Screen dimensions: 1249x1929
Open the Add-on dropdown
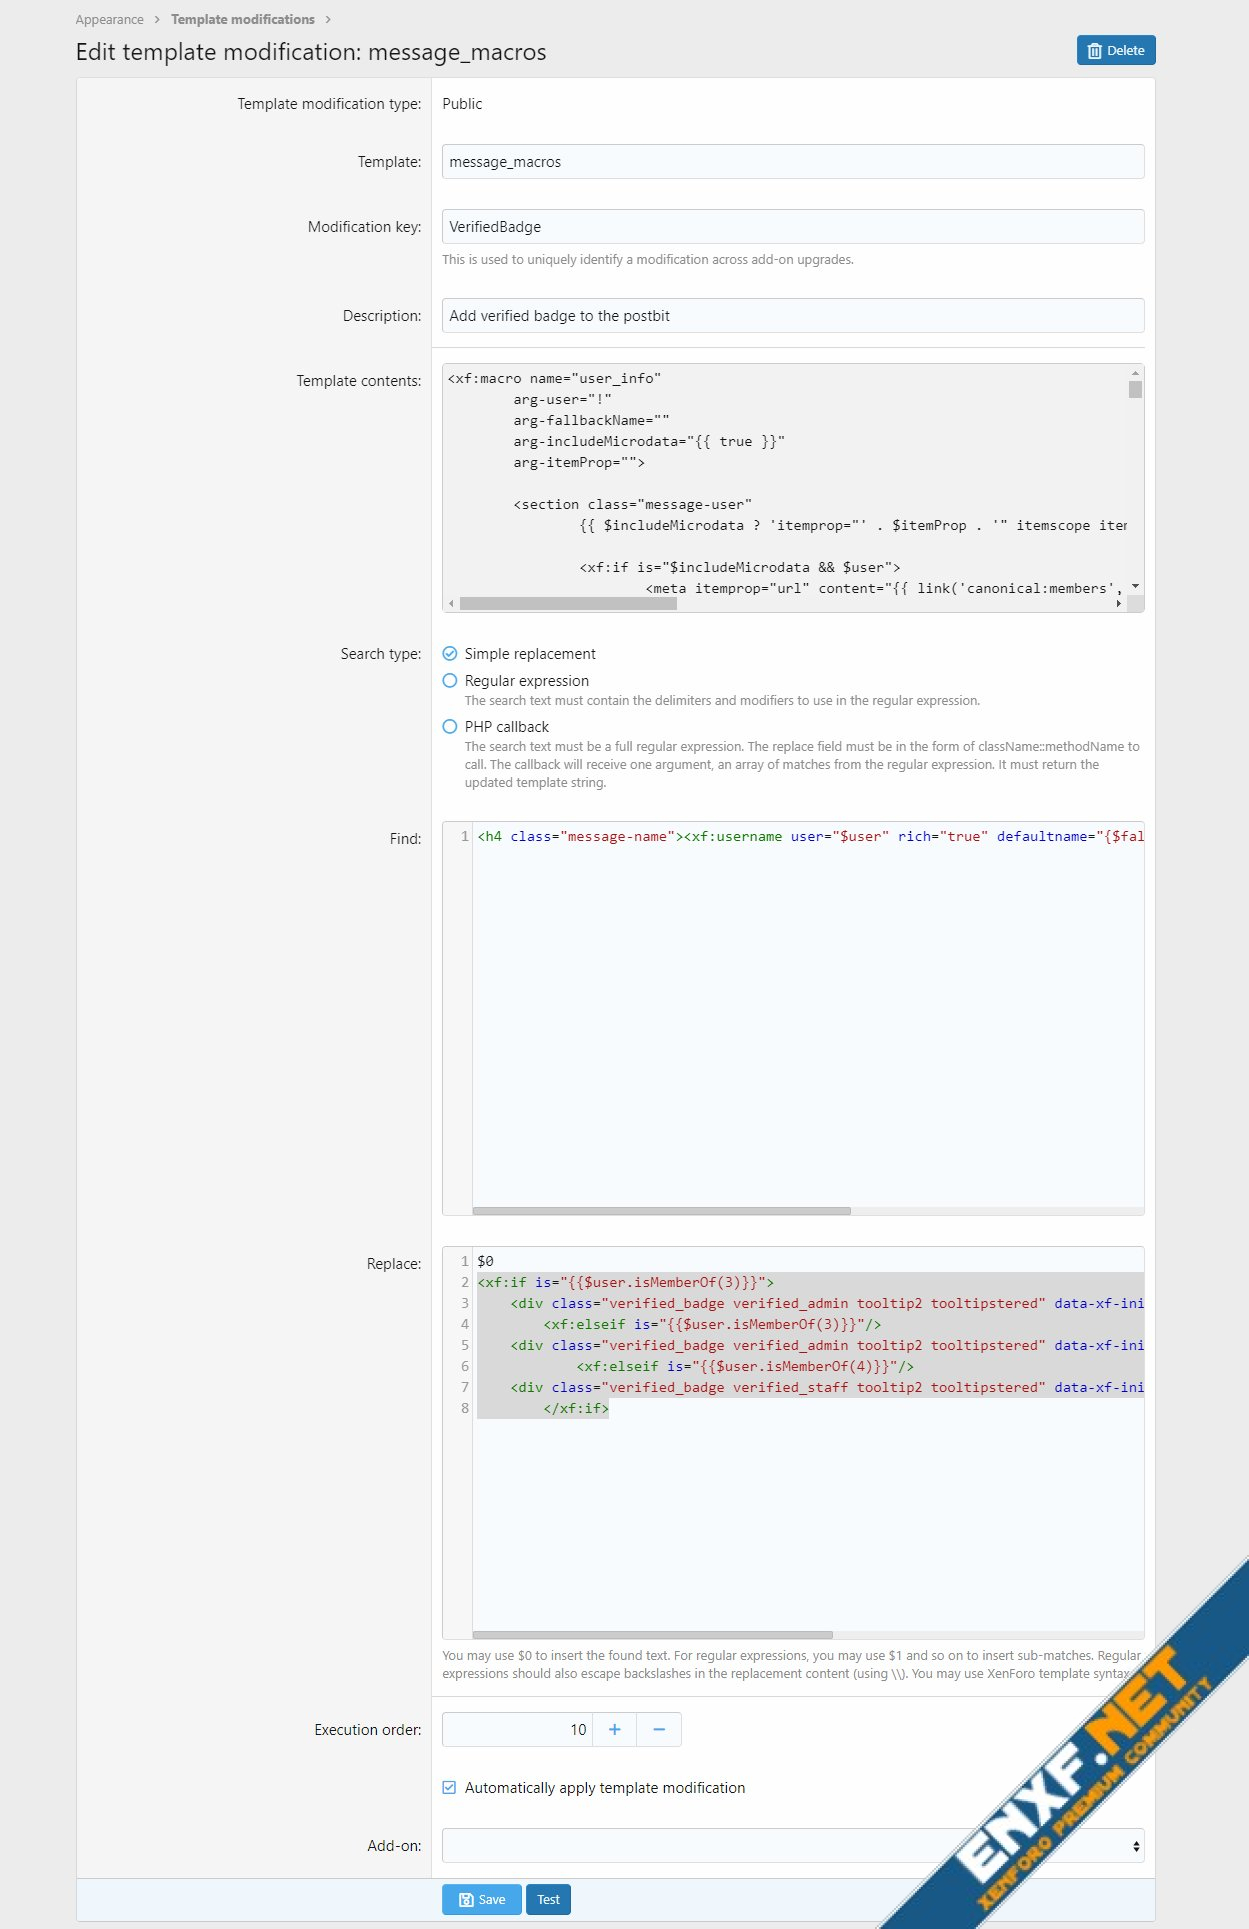click(792, 1845)
